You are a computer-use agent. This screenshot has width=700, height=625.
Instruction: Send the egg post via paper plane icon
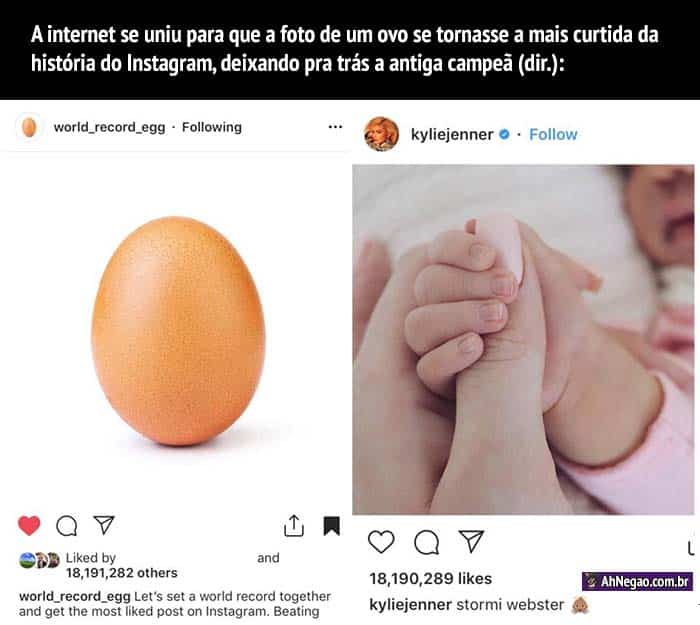[x=104, y=525]
